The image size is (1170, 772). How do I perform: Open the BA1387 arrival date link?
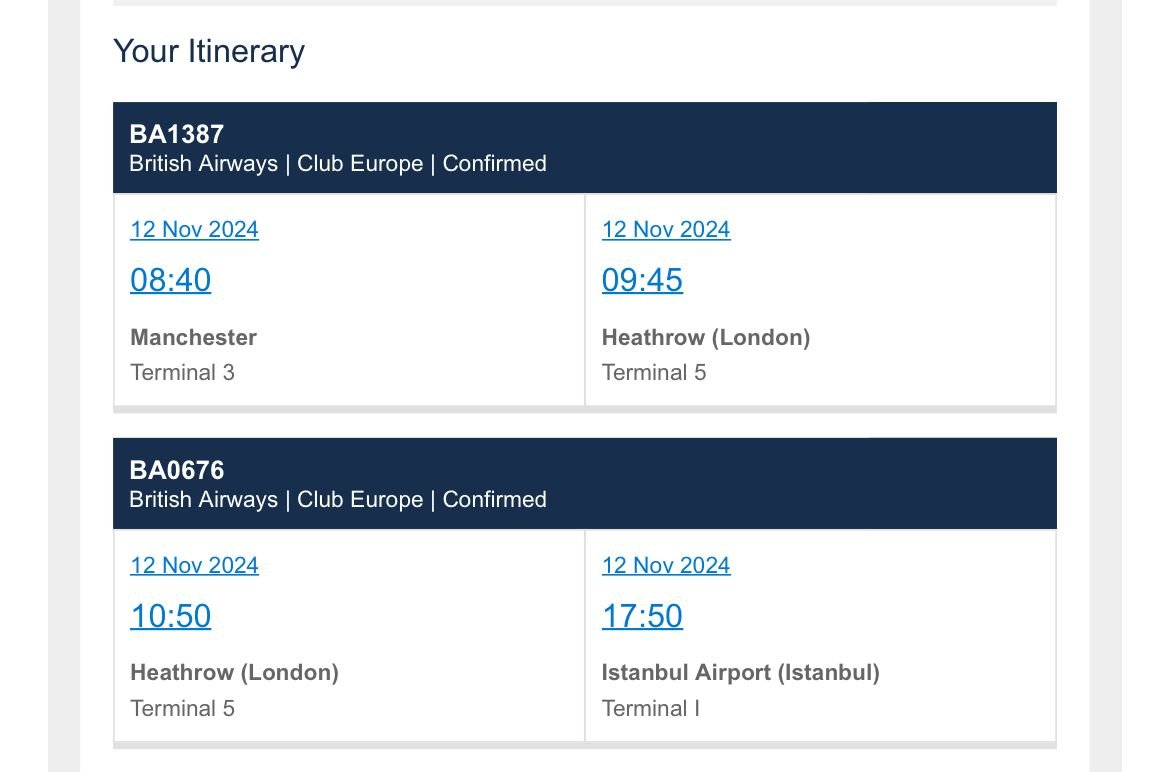point(666,230)
